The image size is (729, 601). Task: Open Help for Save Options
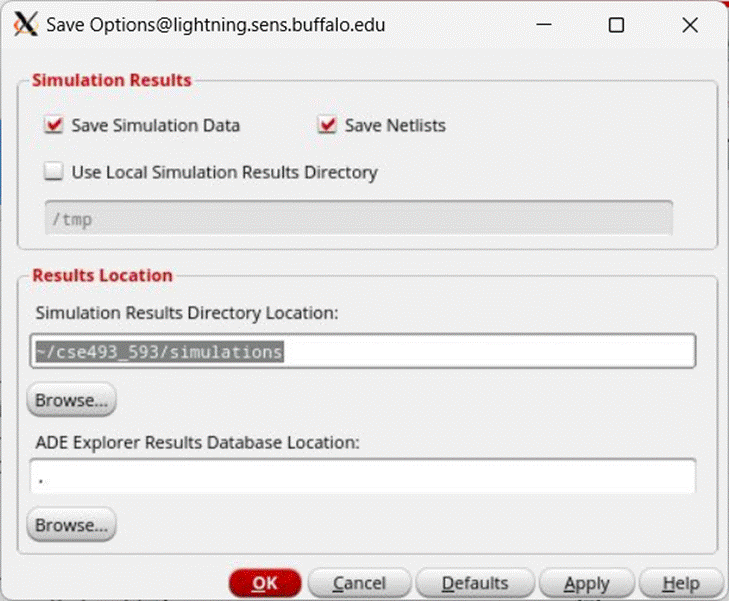(x=680, y=583)
